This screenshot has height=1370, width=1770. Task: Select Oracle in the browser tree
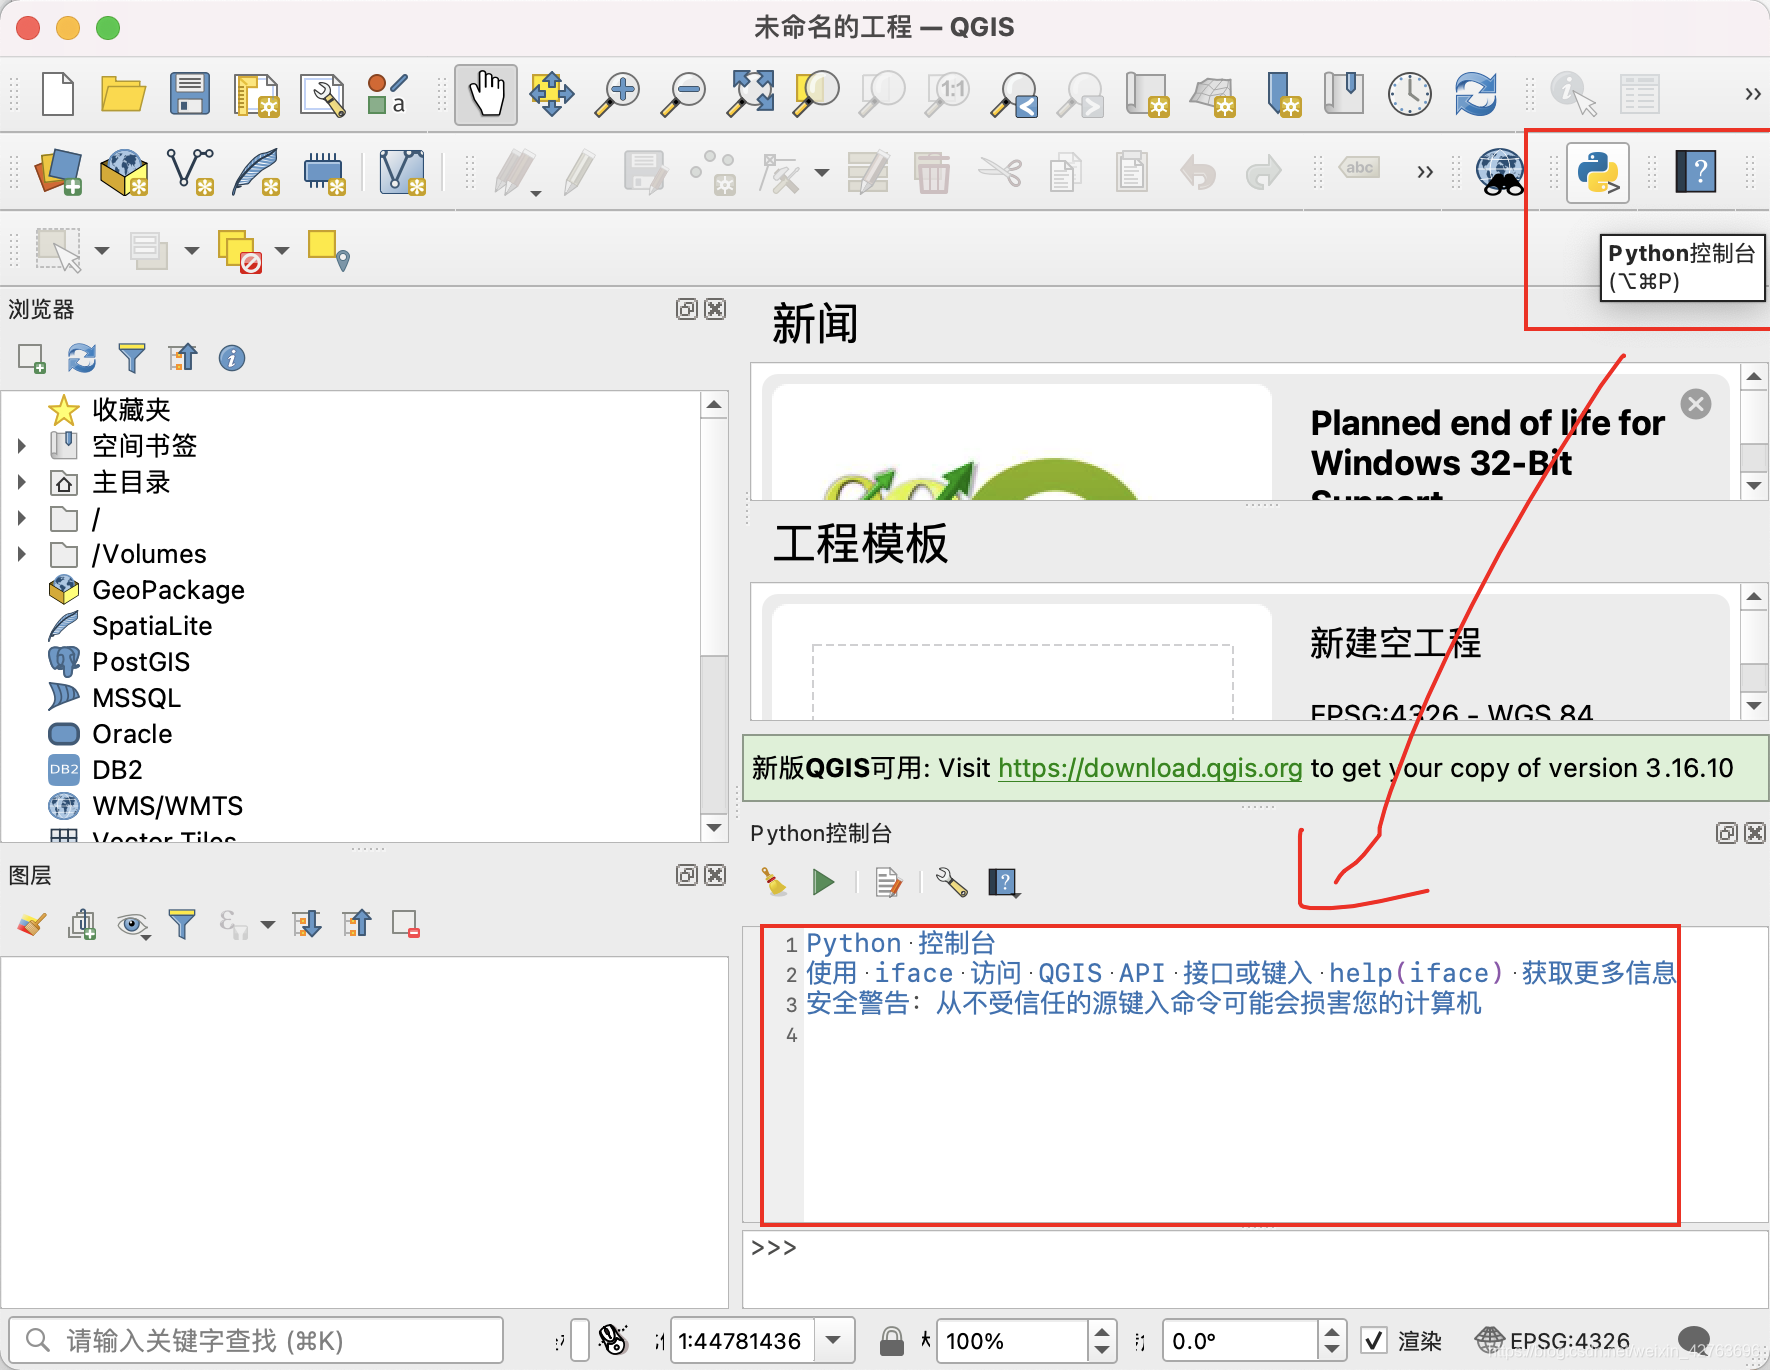click(132, 734)
